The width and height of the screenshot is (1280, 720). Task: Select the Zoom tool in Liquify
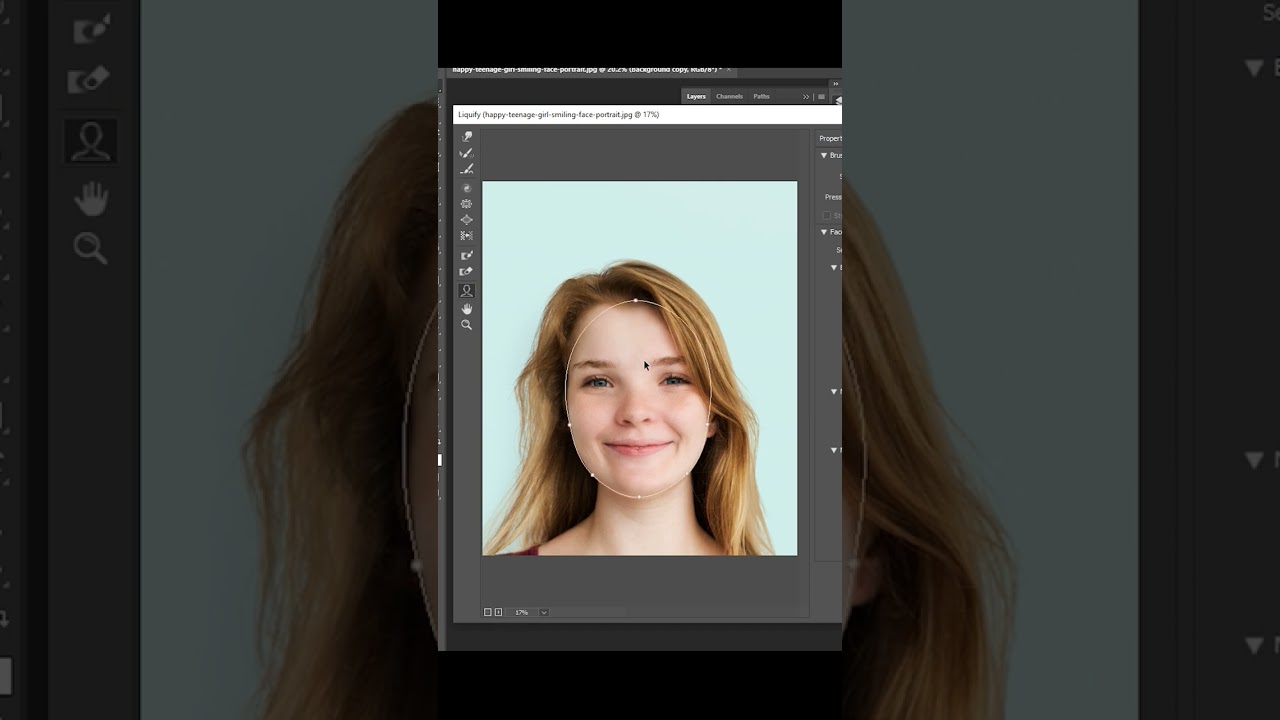pyautogui.click(x=466, y=325)
